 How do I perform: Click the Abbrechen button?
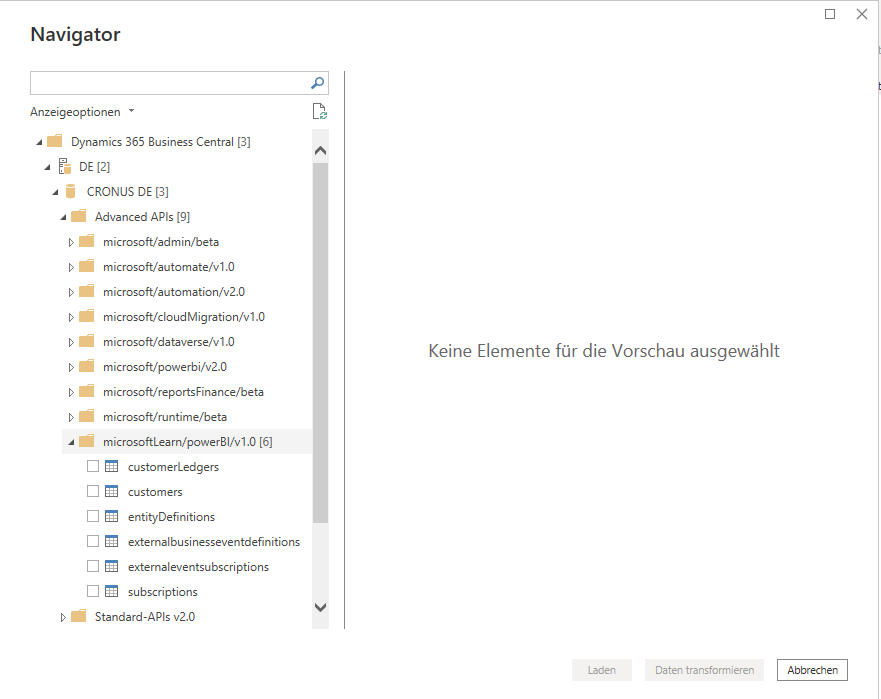click(812, 670)
